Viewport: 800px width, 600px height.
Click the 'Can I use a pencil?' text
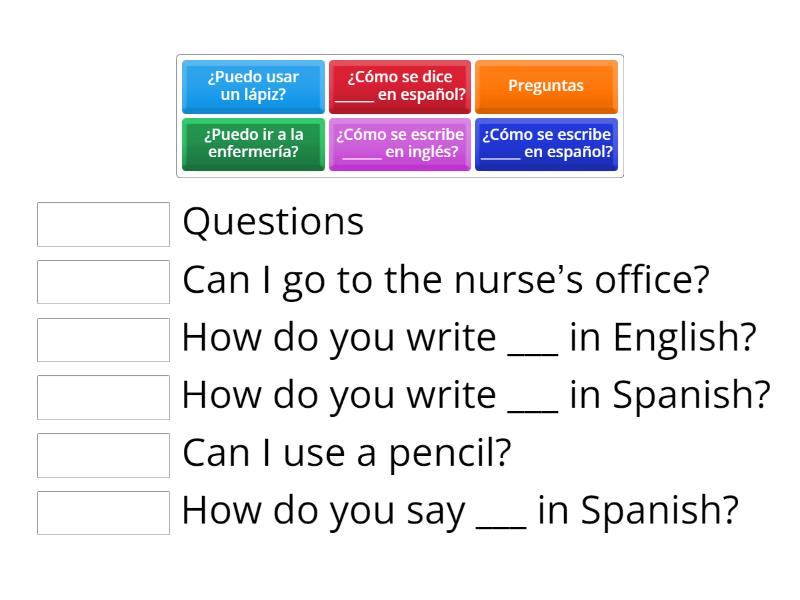point(346,454)
